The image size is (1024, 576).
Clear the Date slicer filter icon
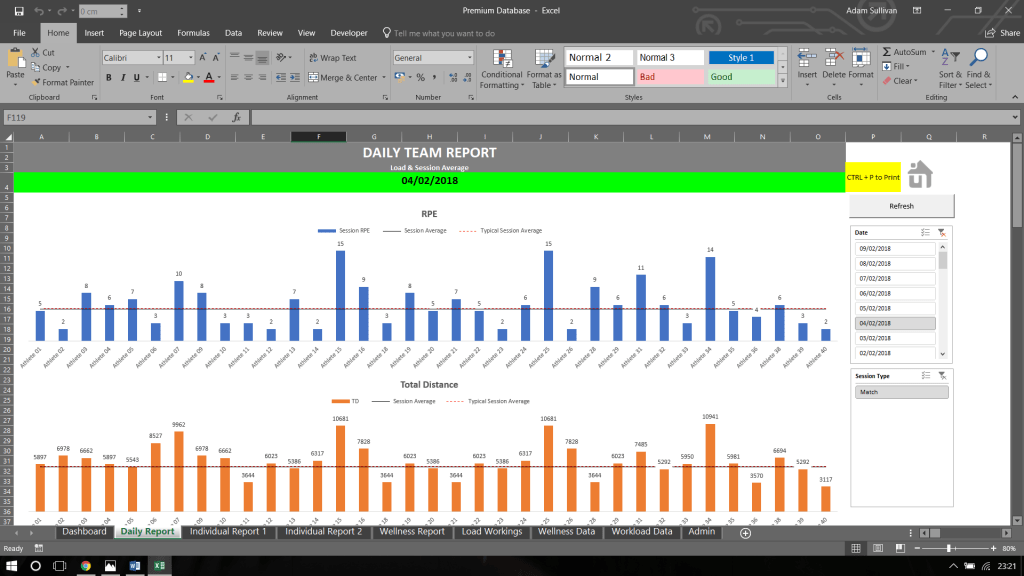point(941,231)
